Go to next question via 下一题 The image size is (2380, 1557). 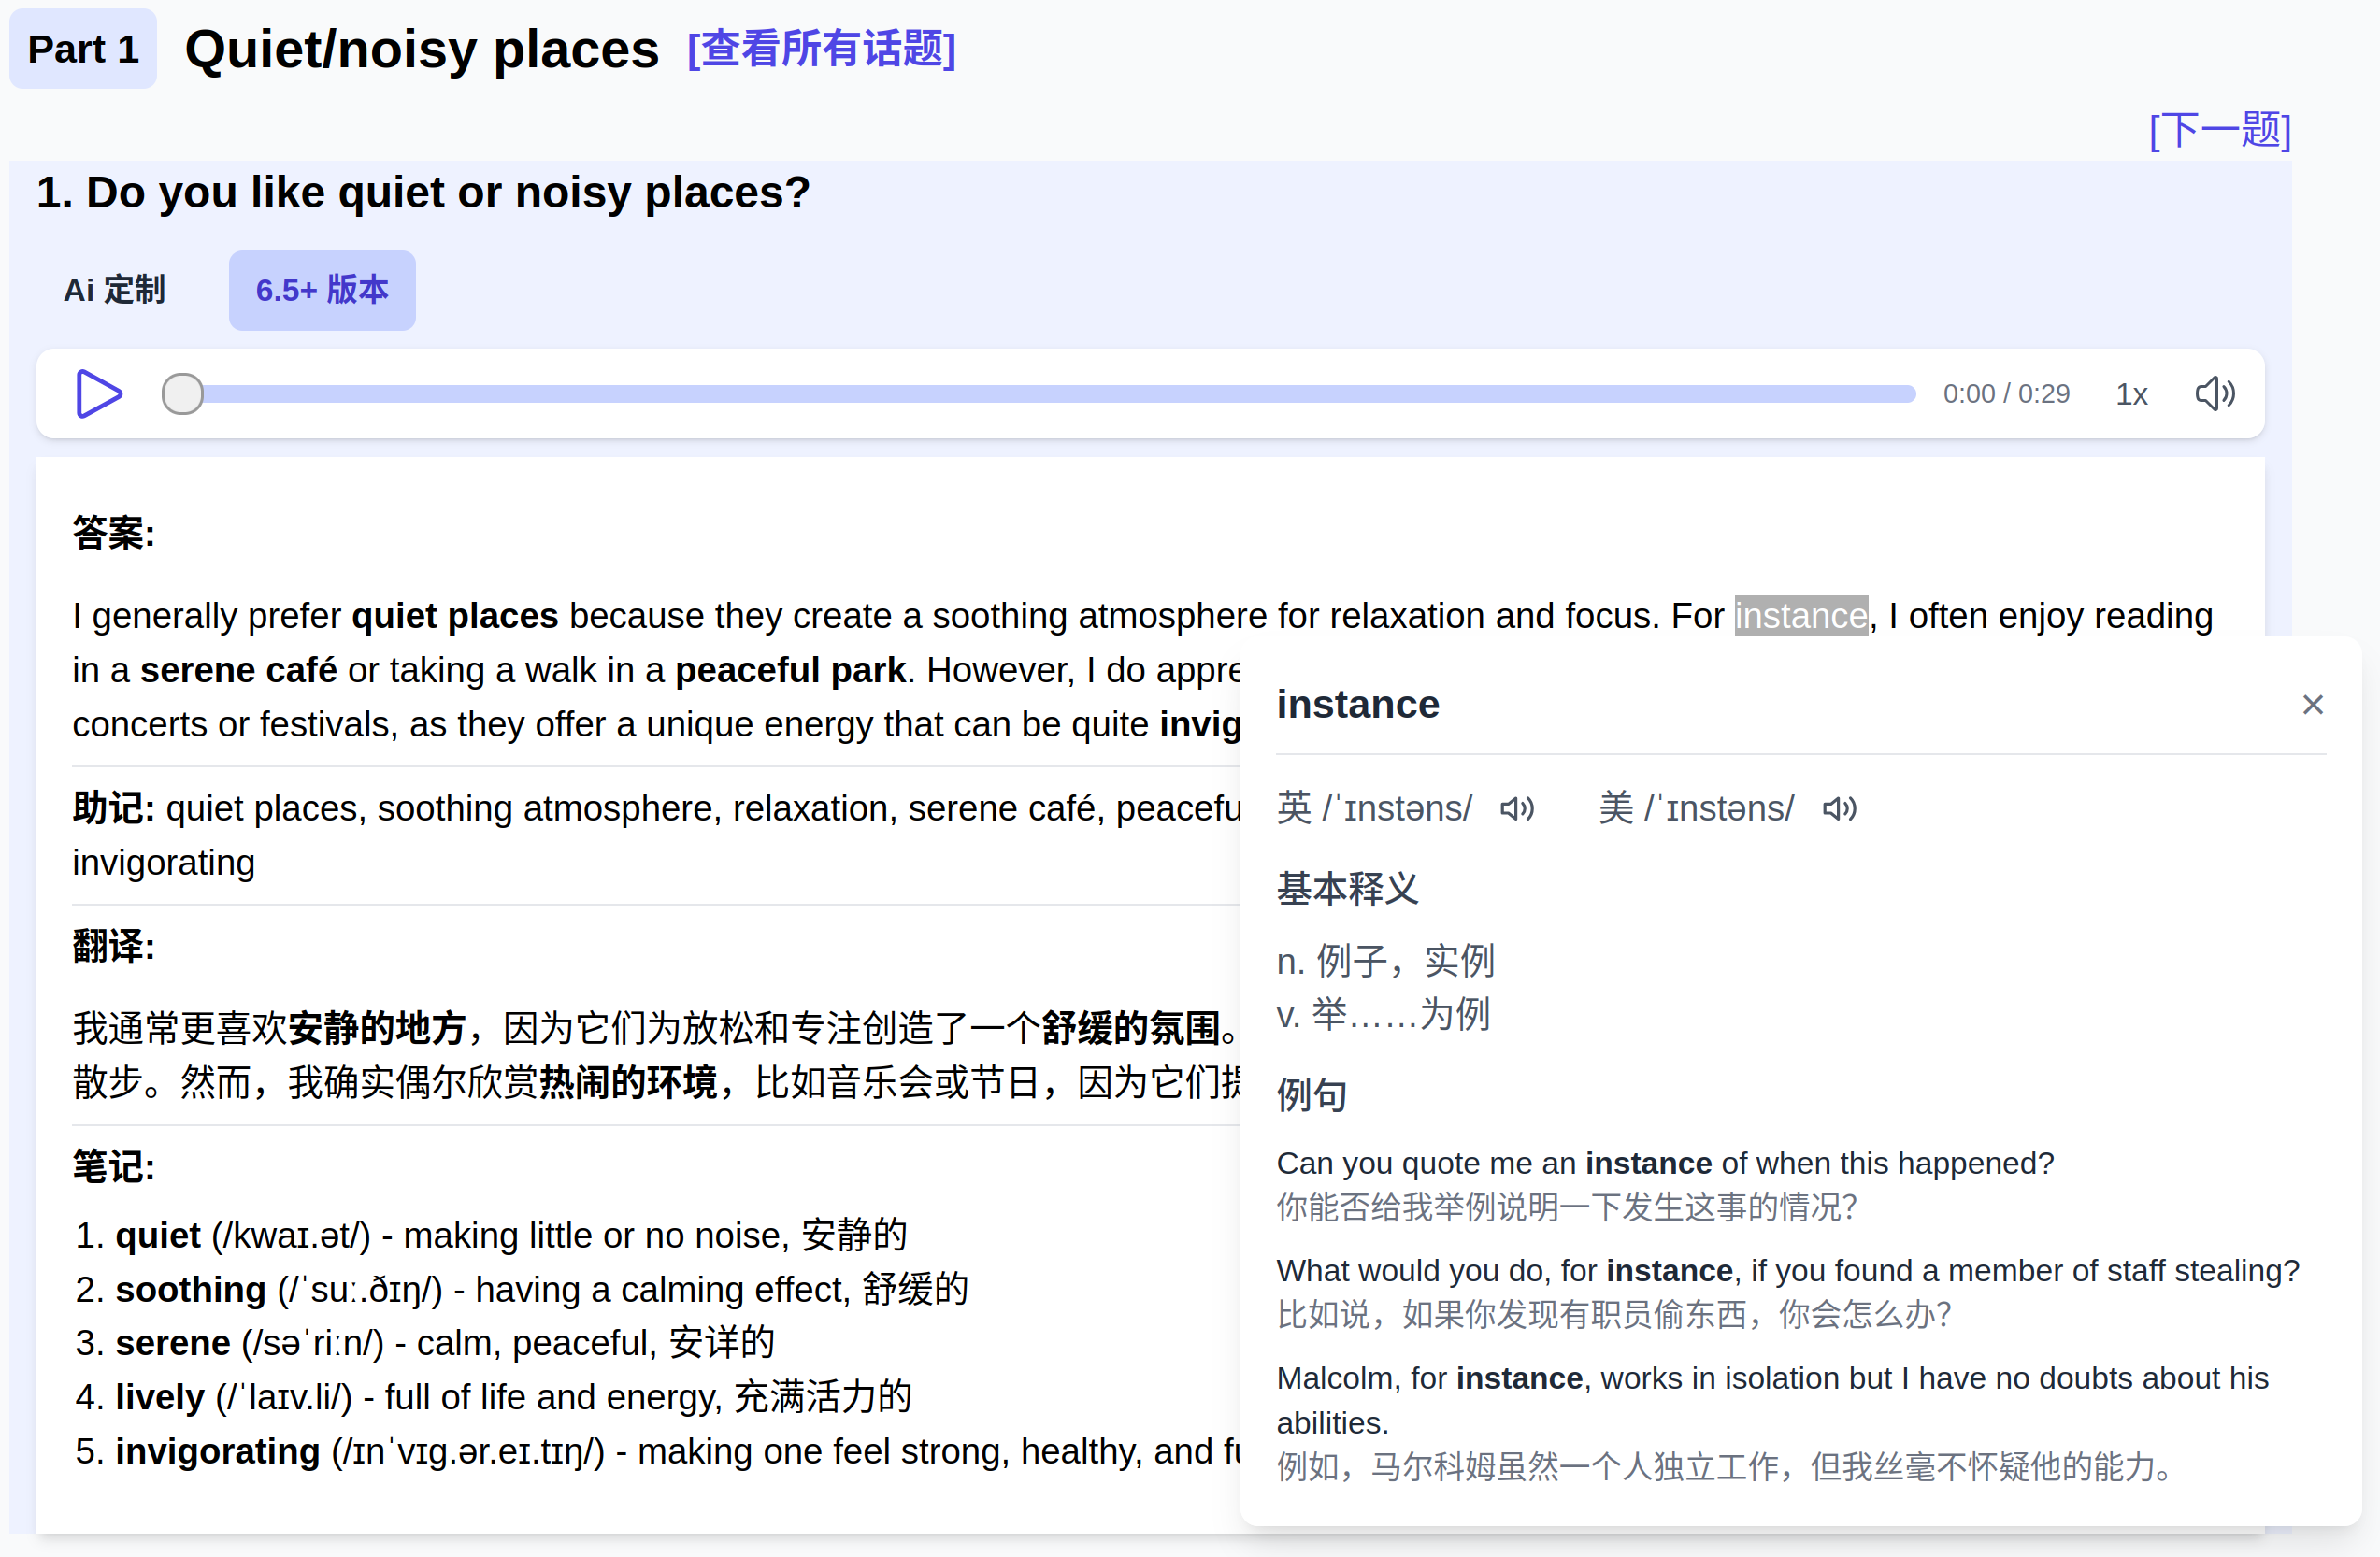tap(2219, 131)
